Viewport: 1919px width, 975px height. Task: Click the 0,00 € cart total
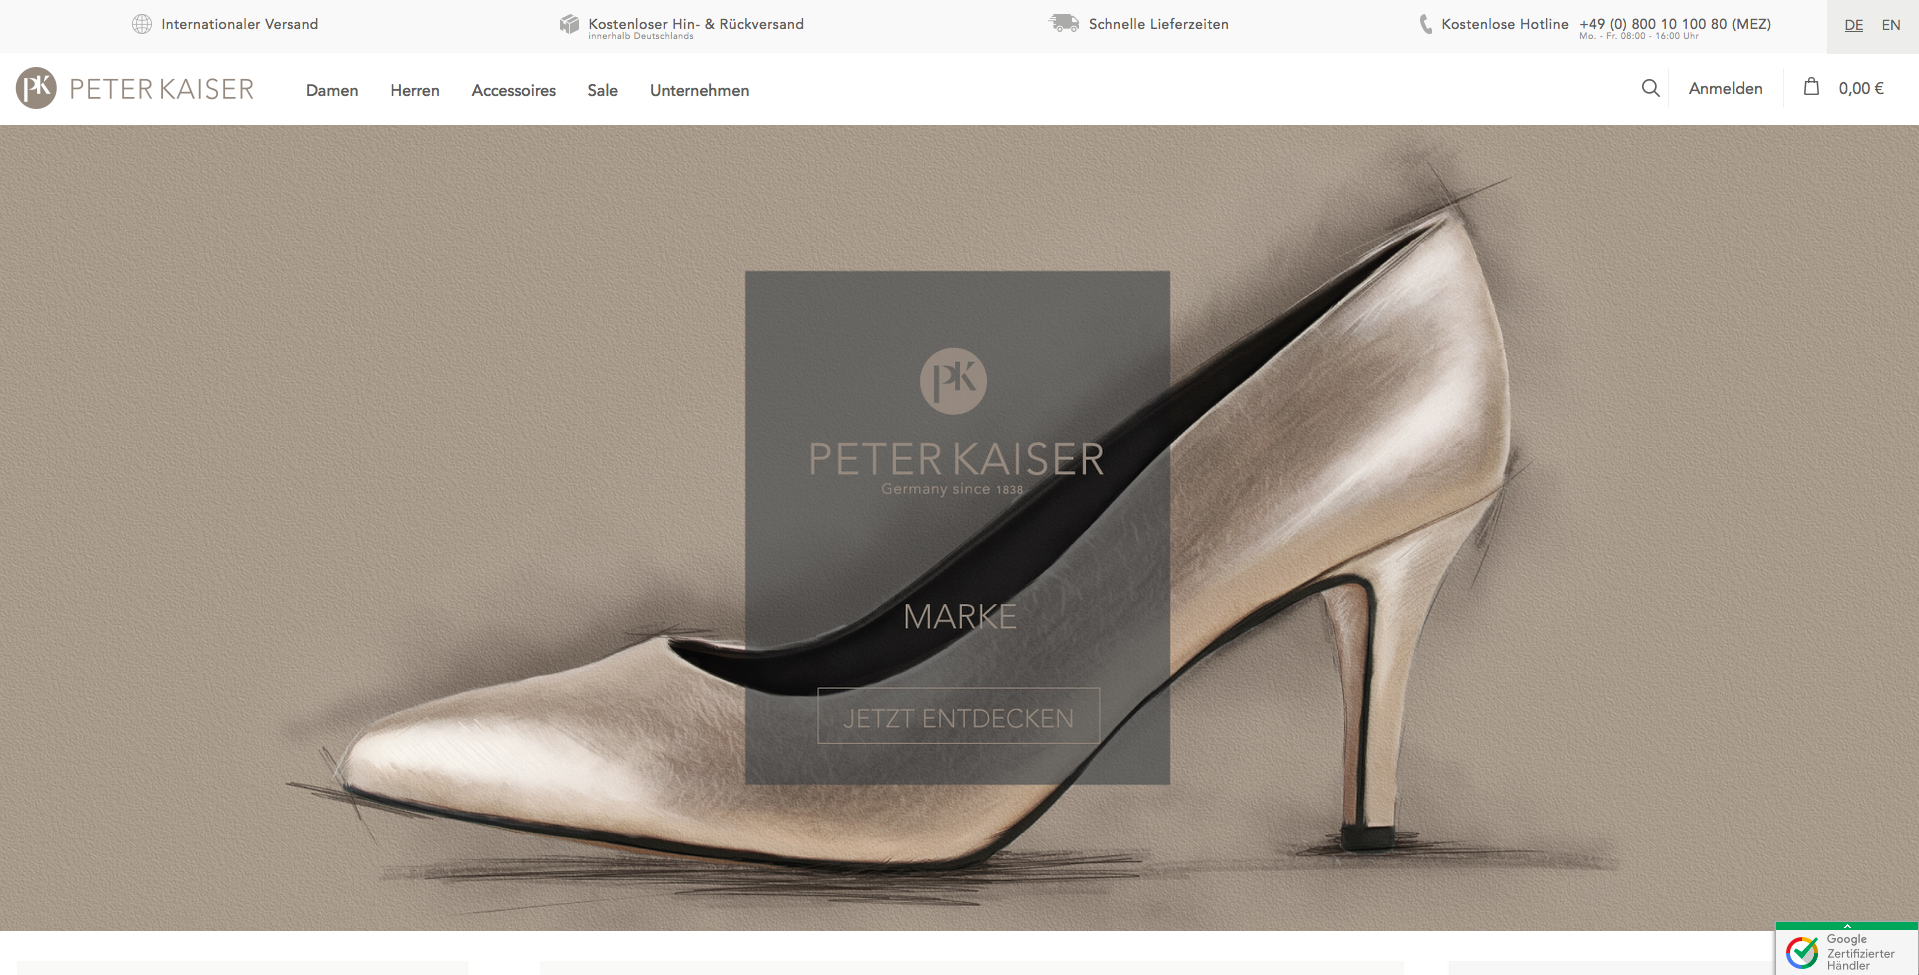tap(1860, 88)
